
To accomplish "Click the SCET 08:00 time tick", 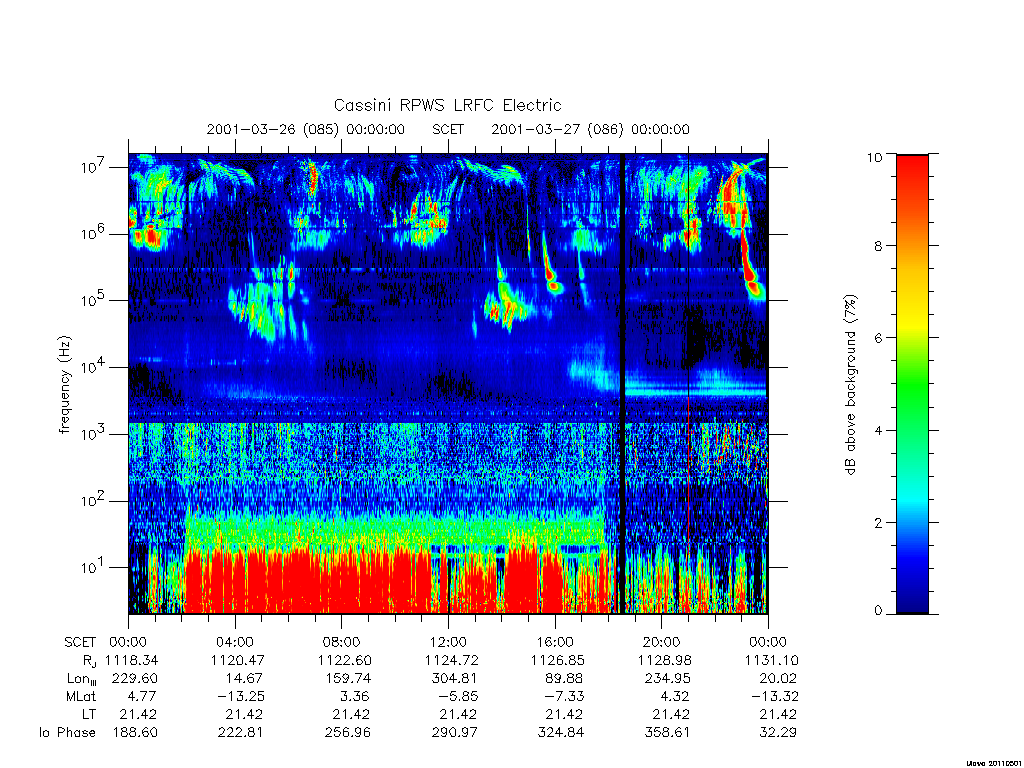I will point(342,642).
